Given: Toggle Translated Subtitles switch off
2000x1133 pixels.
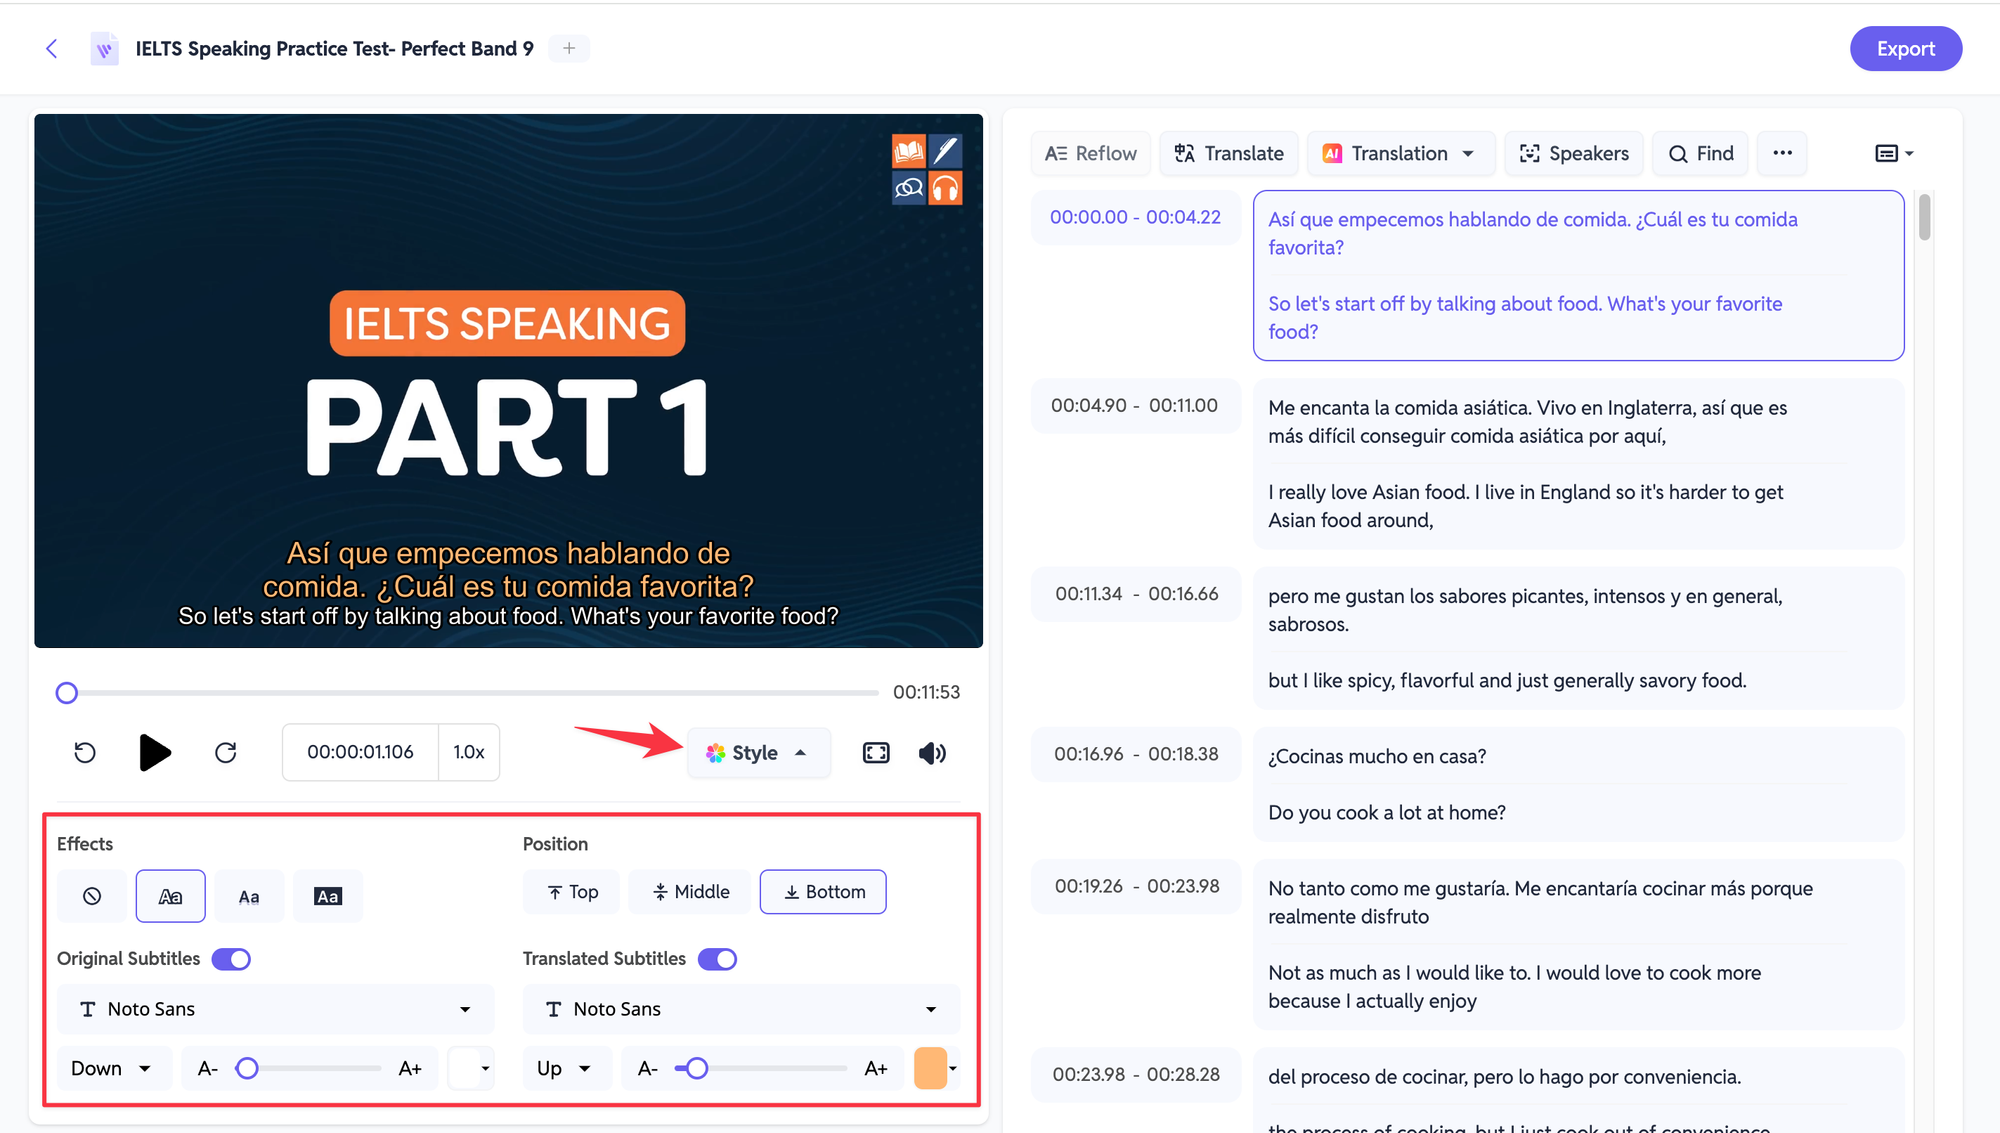Looking at the screenshot, I should pyautogui.click(x=718, y=959).
